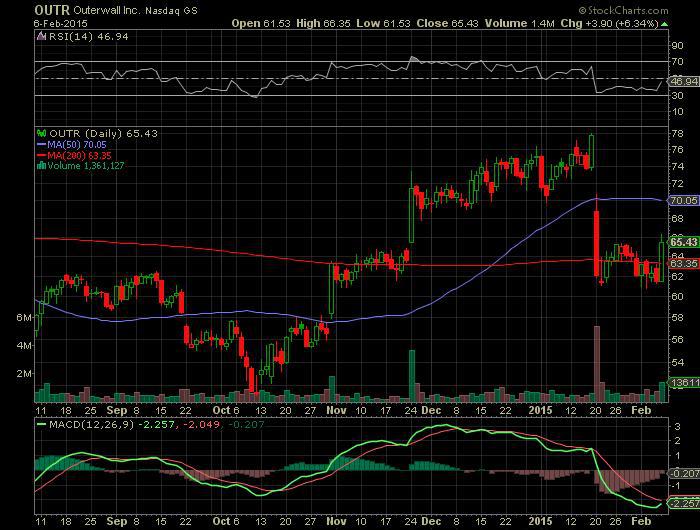Click the RSI(14) legend icon
The image size is (700, 530).
[x=42, y=36]
